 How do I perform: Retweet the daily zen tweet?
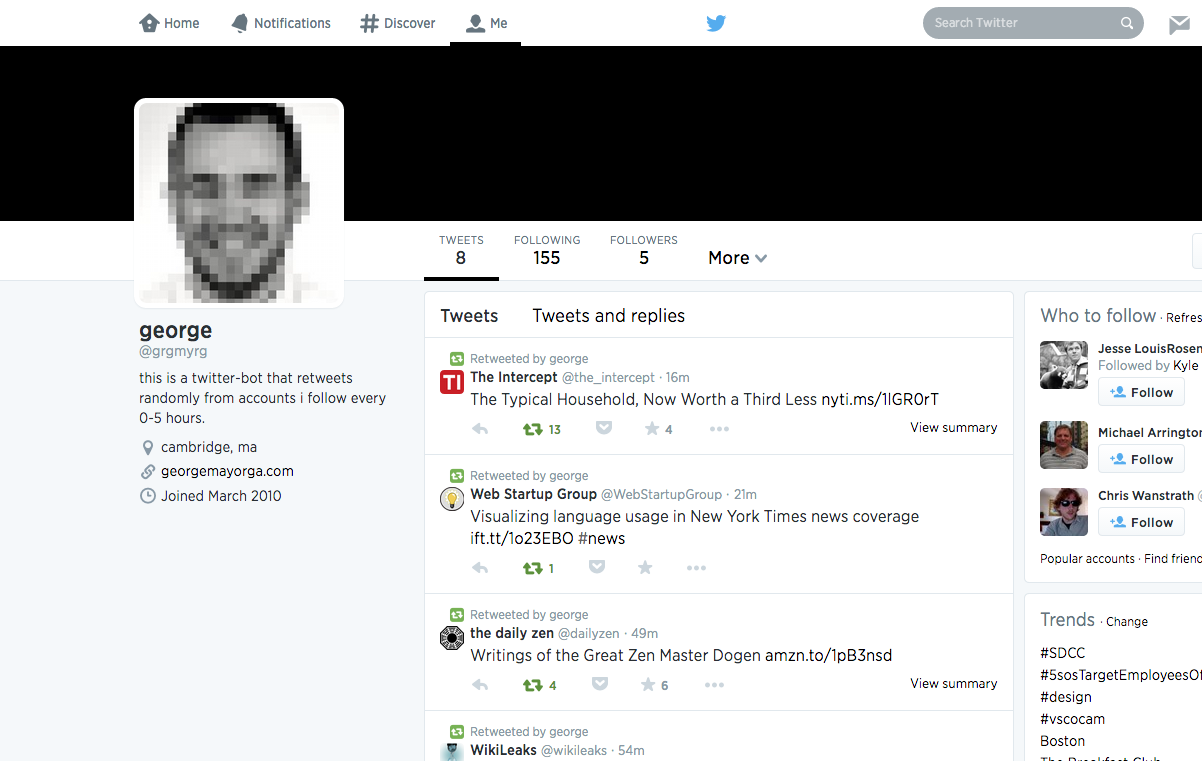pos(532,685)
